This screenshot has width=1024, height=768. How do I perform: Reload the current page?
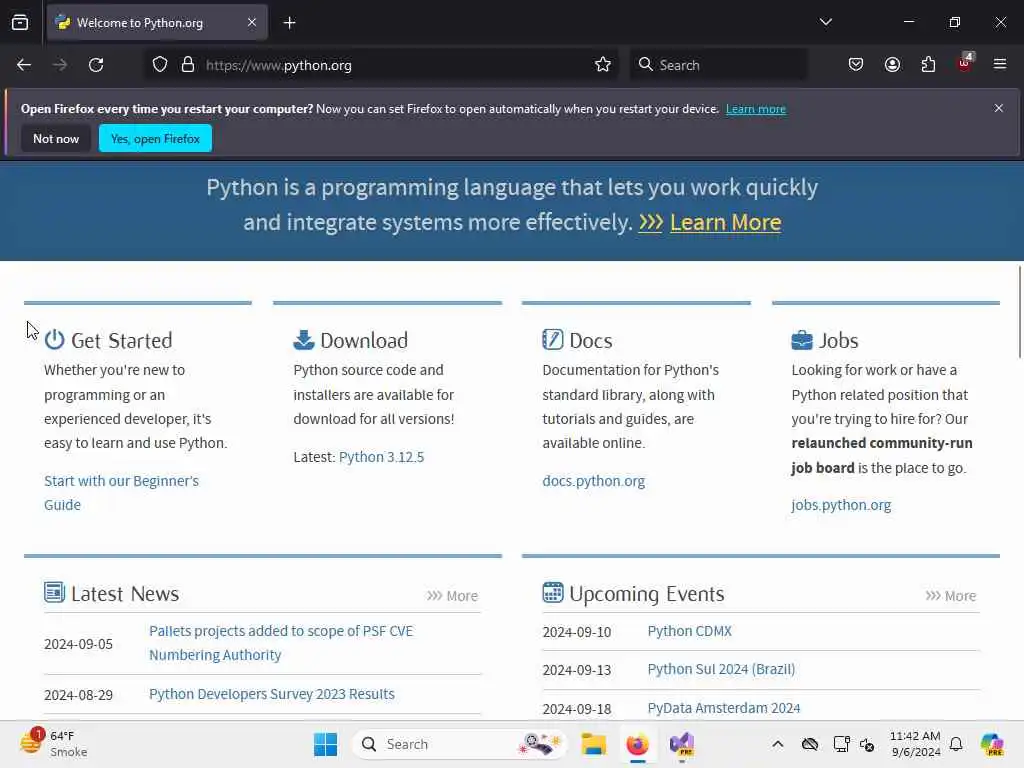point(96,65)
